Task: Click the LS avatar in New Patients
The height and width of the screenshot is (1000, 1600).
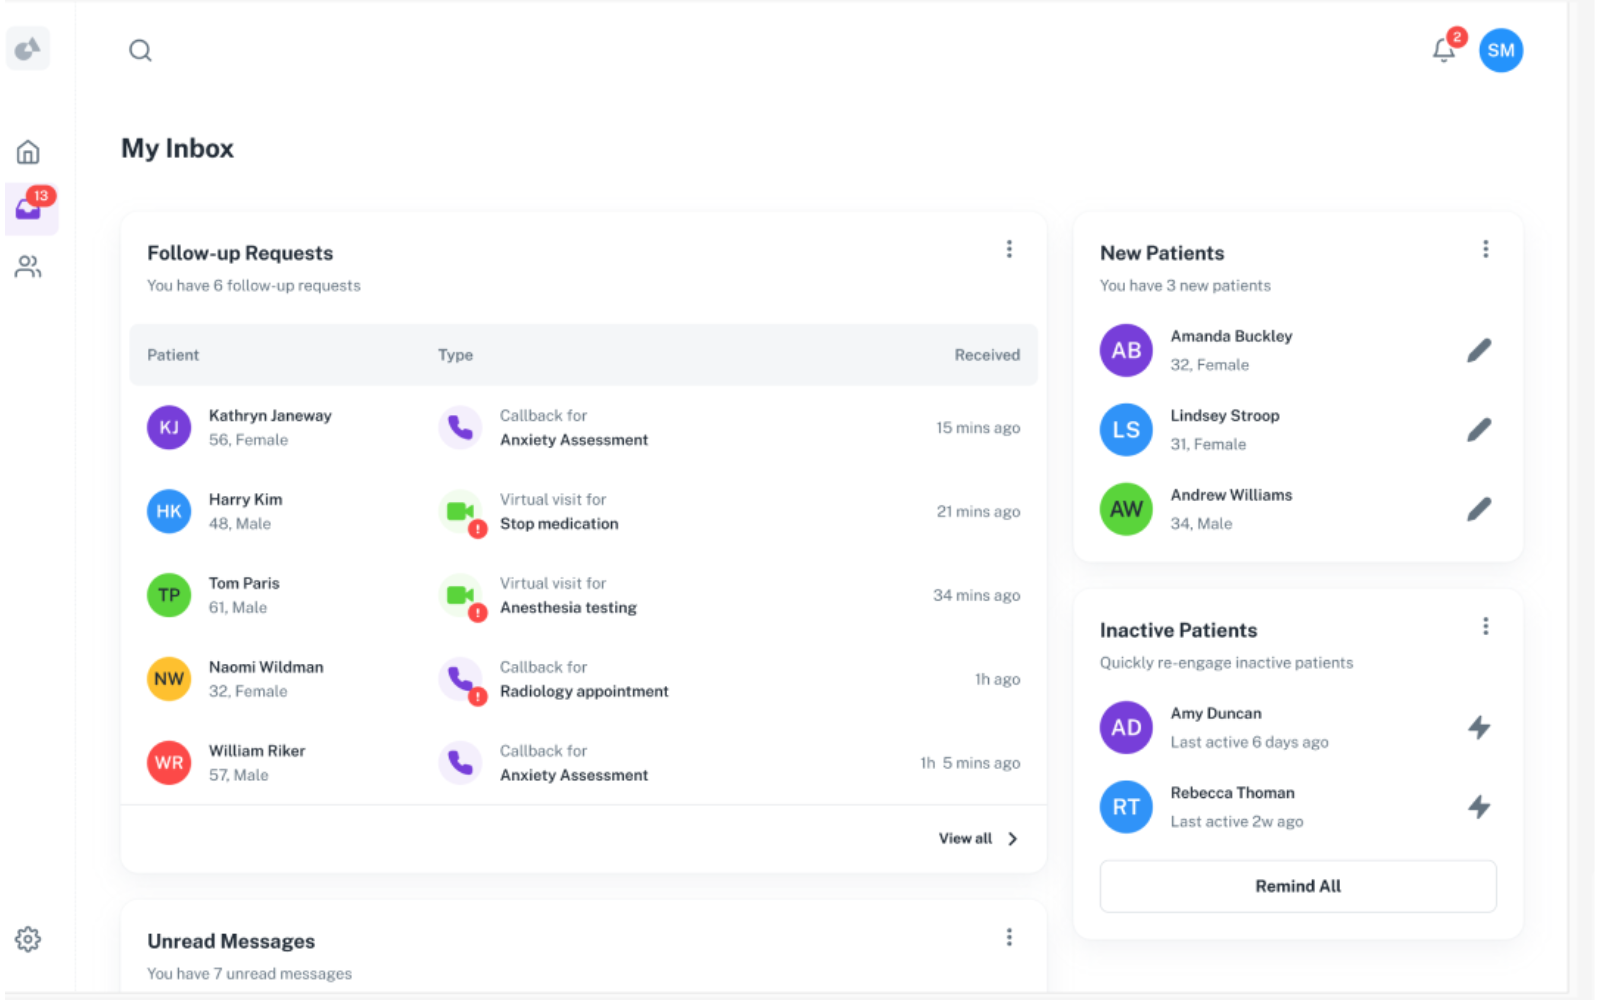Action: coord(1126,429)
